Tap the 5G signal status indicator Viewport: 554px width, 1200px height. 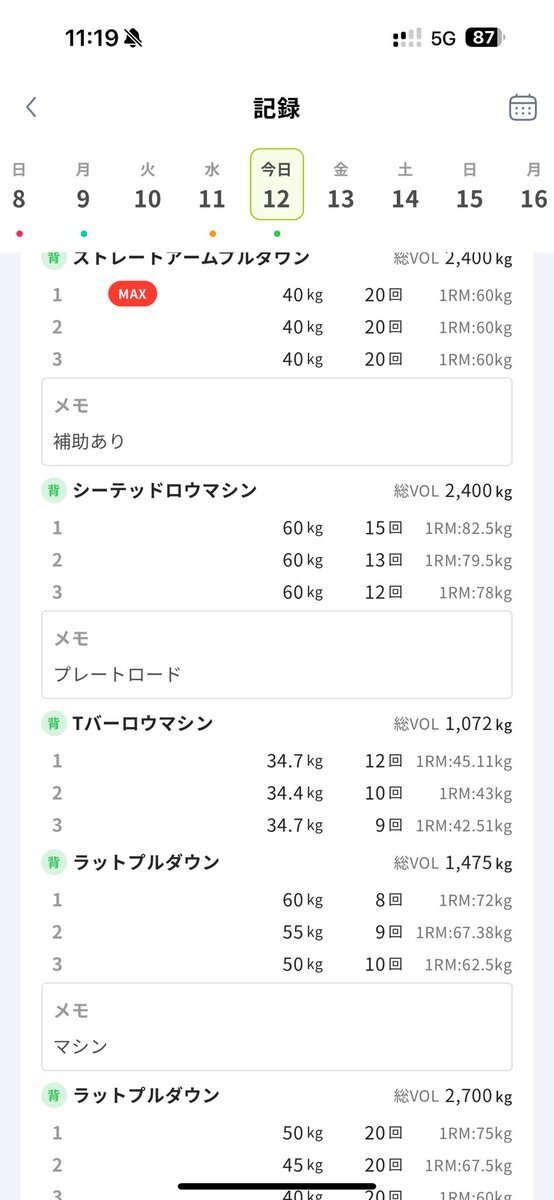coord(443,38)
